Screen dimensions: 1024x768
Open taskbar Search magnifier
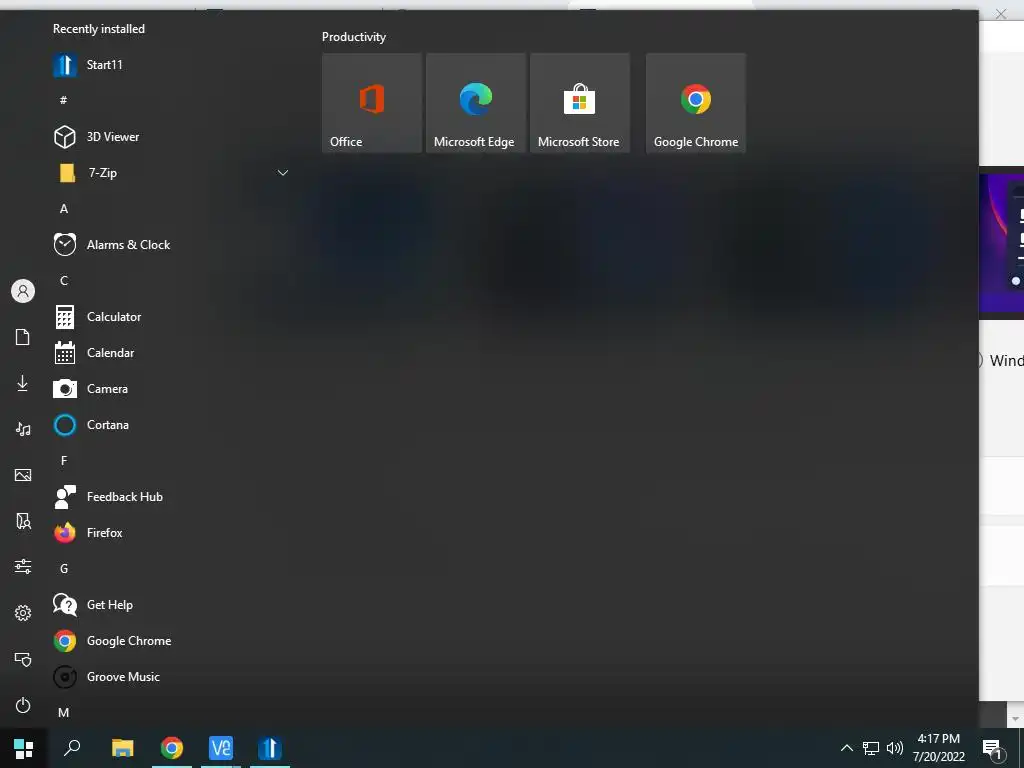pos(72,748)
